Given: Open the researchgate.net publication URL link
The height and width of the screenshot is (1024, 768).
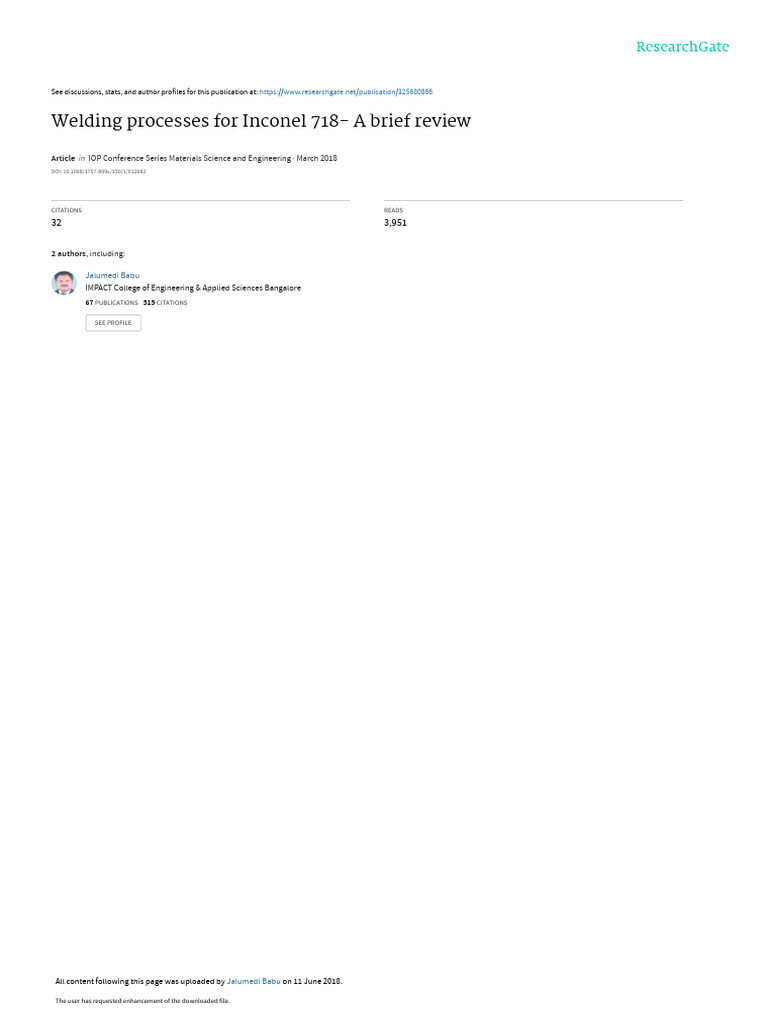Looking at the screenshot, I should pos(346,92).
